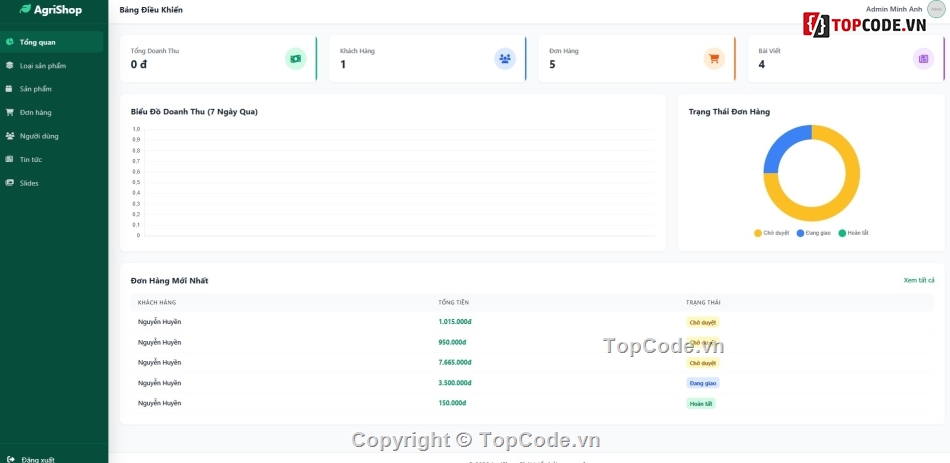Click the orange cart icon in Đơn Hàng card
The width and height of the screenshot is (950, 463).
click(x=714, y=59)
